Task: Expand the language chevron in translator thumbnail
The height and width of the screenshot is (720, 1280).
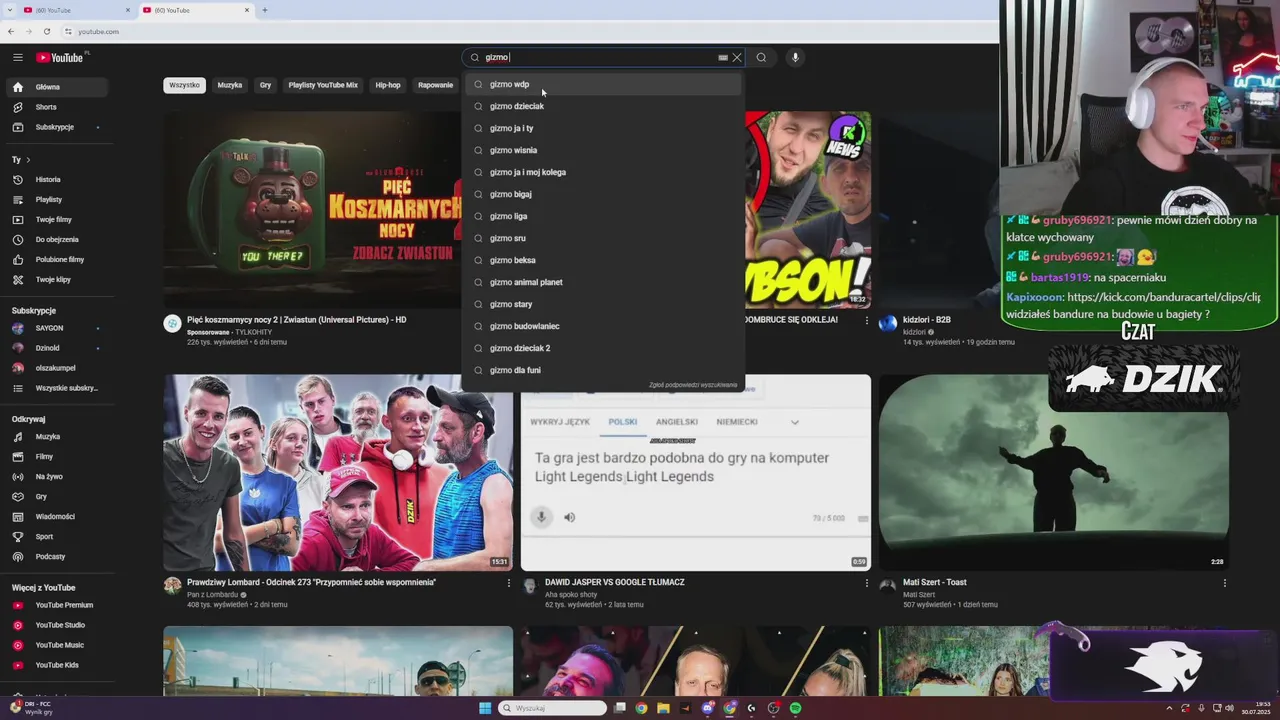Action: (x=795, y=422)
